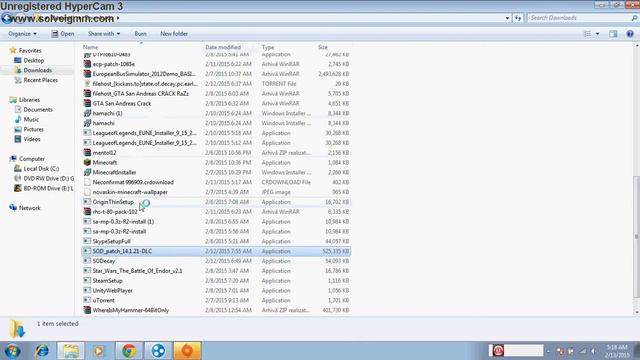Click the taskbar clock
This screenshot has height=360, width=640.
pyautogui.click(x=617, y=351)
